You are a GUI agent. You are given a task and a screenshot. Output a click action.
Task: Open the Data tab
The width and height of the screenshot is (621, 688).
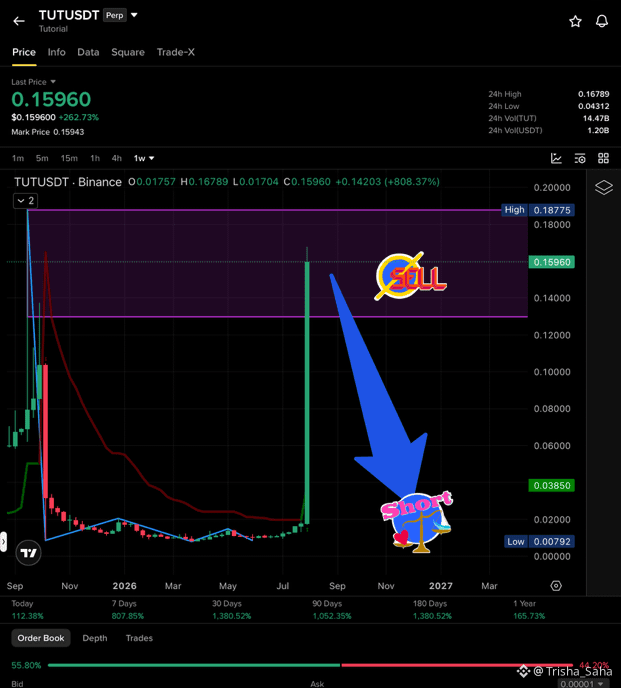pos(88,52)
